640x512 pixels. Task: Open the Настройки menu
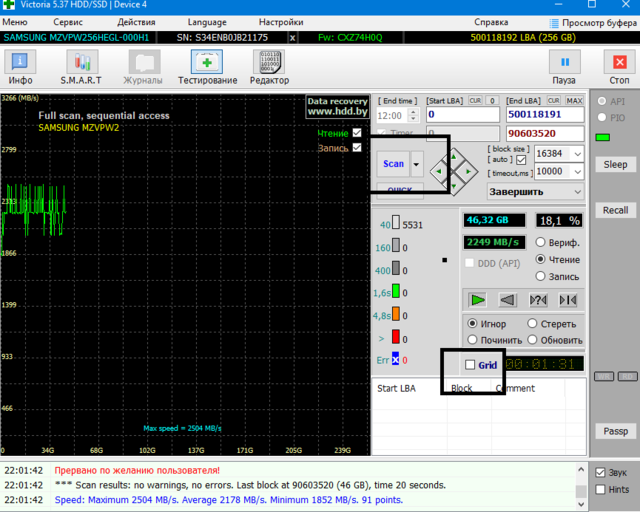click(x=281, y=21)
